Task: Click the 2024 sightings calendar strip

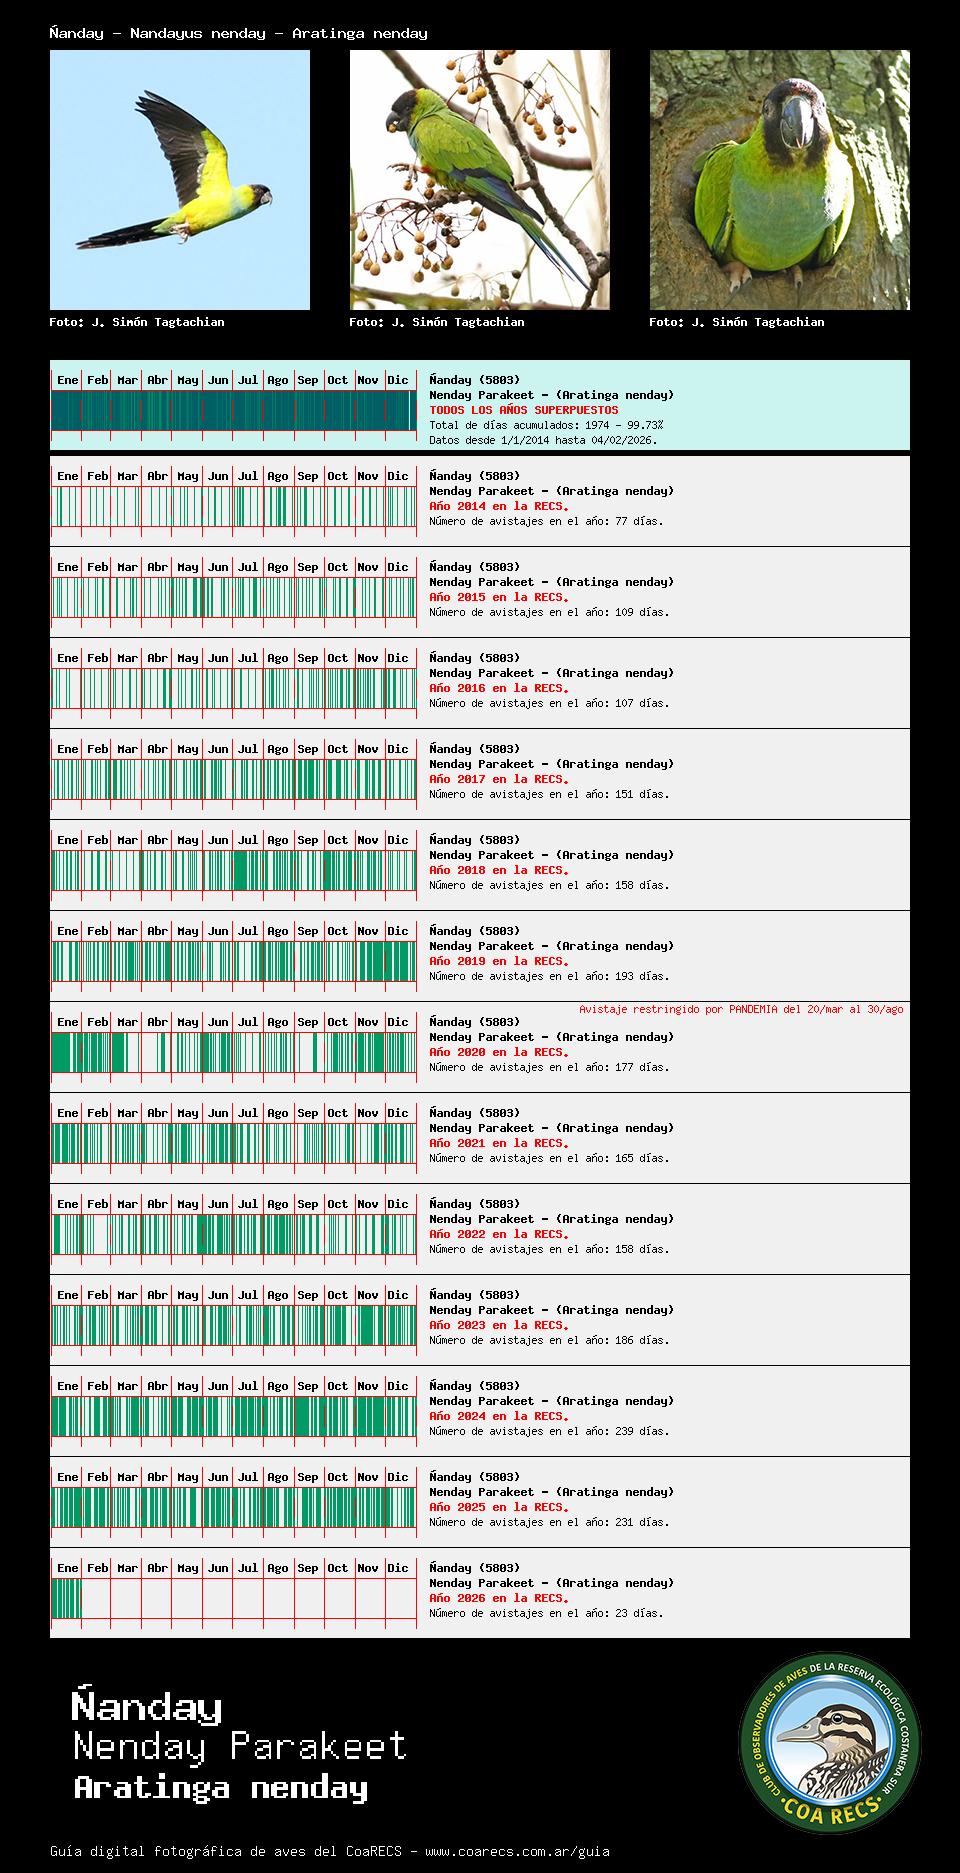Action: point(234,1417)
